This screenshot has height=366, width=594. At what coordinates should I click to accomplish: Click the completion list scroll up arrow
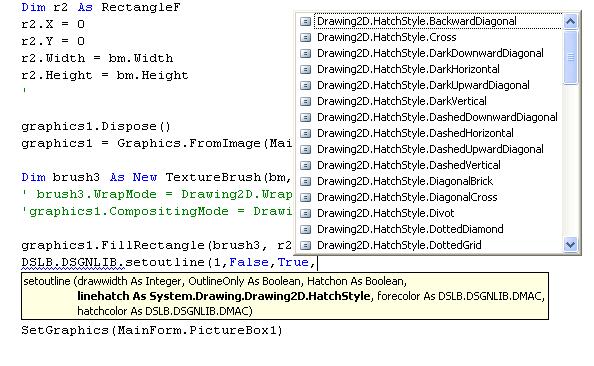tap(570, 21)
